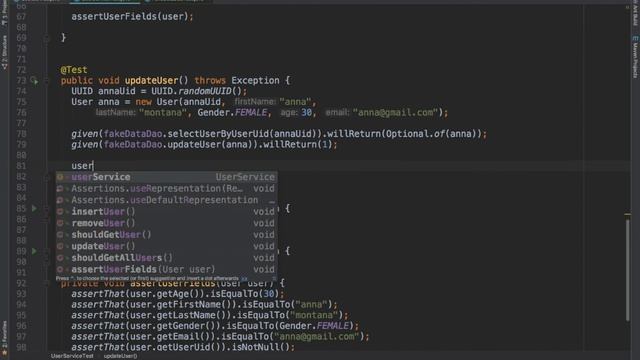Viewport: 640px width, 360px height.
Task: Pick assertUserFields(User user) from the completion list
Action: [x=167, y=269]
